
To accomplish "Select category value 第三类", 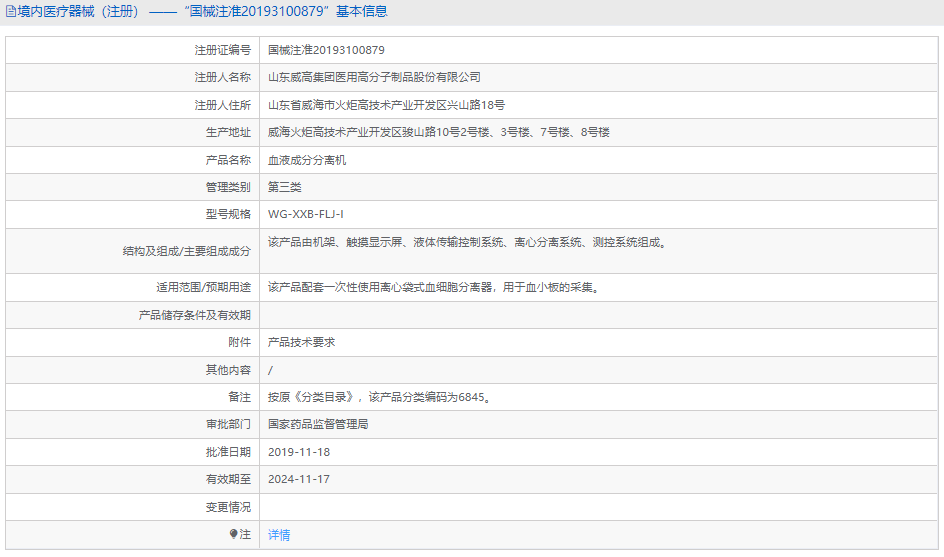I will click(x=284, y=187).
